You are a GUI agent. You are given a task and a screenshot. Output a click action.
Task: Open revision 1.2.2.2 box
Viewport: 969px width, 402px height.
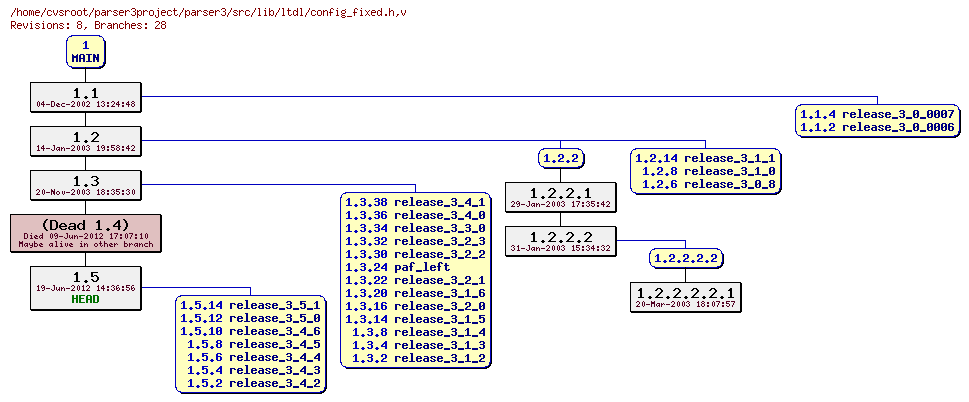tap(561, 241)
